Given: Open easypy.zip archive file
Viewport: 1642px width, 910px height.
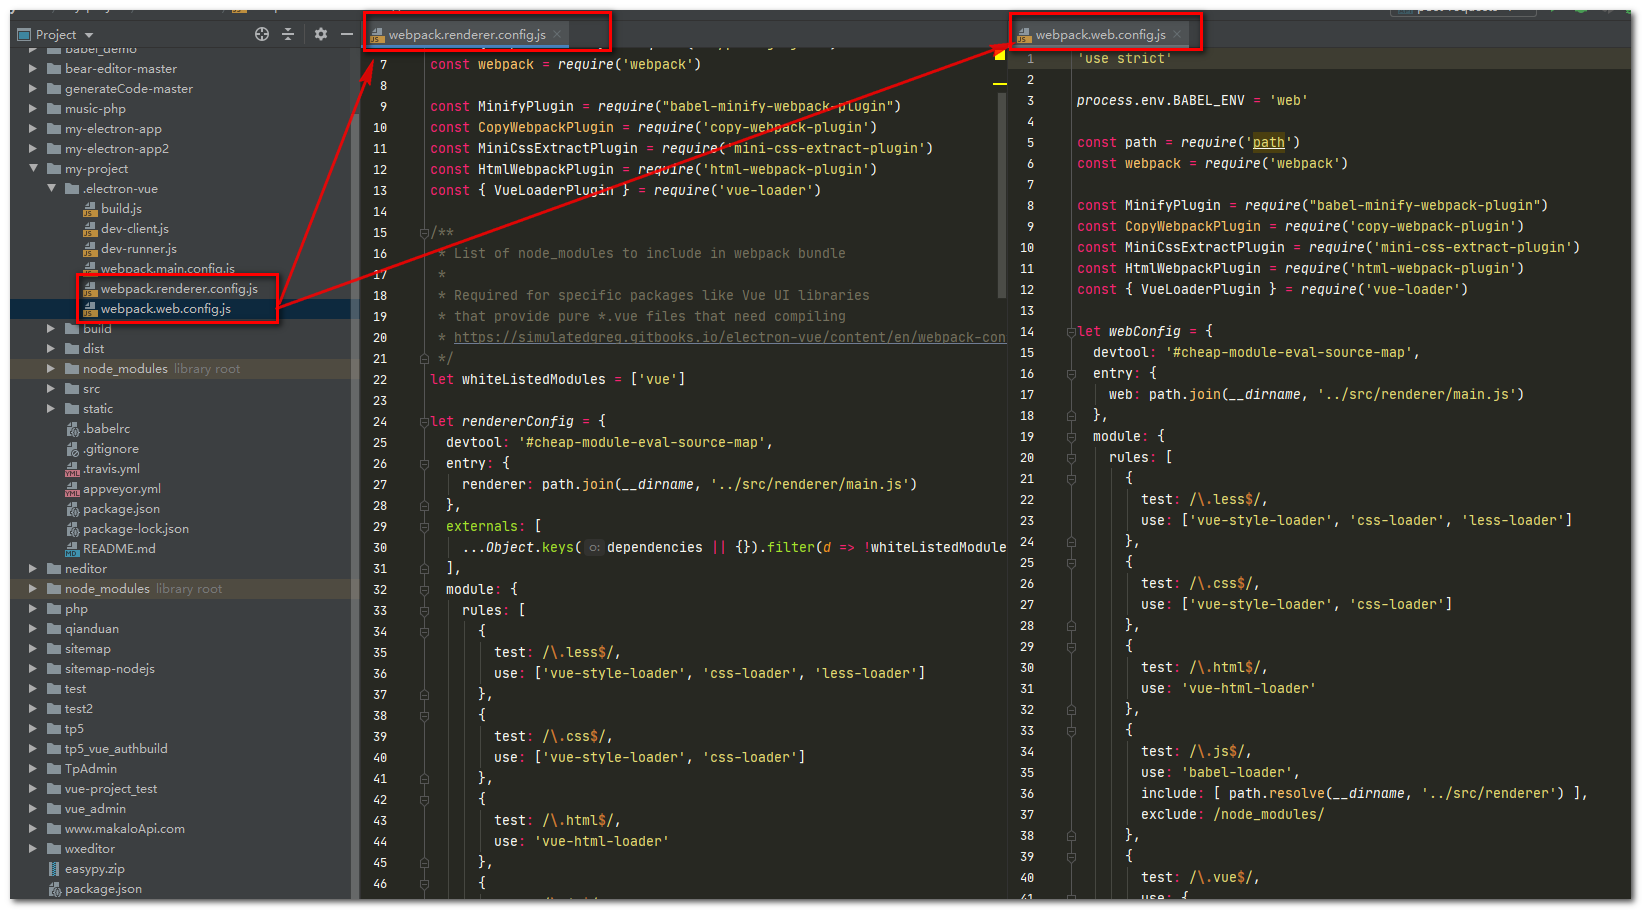Looking at the screenshot, I should coord(94,869).
